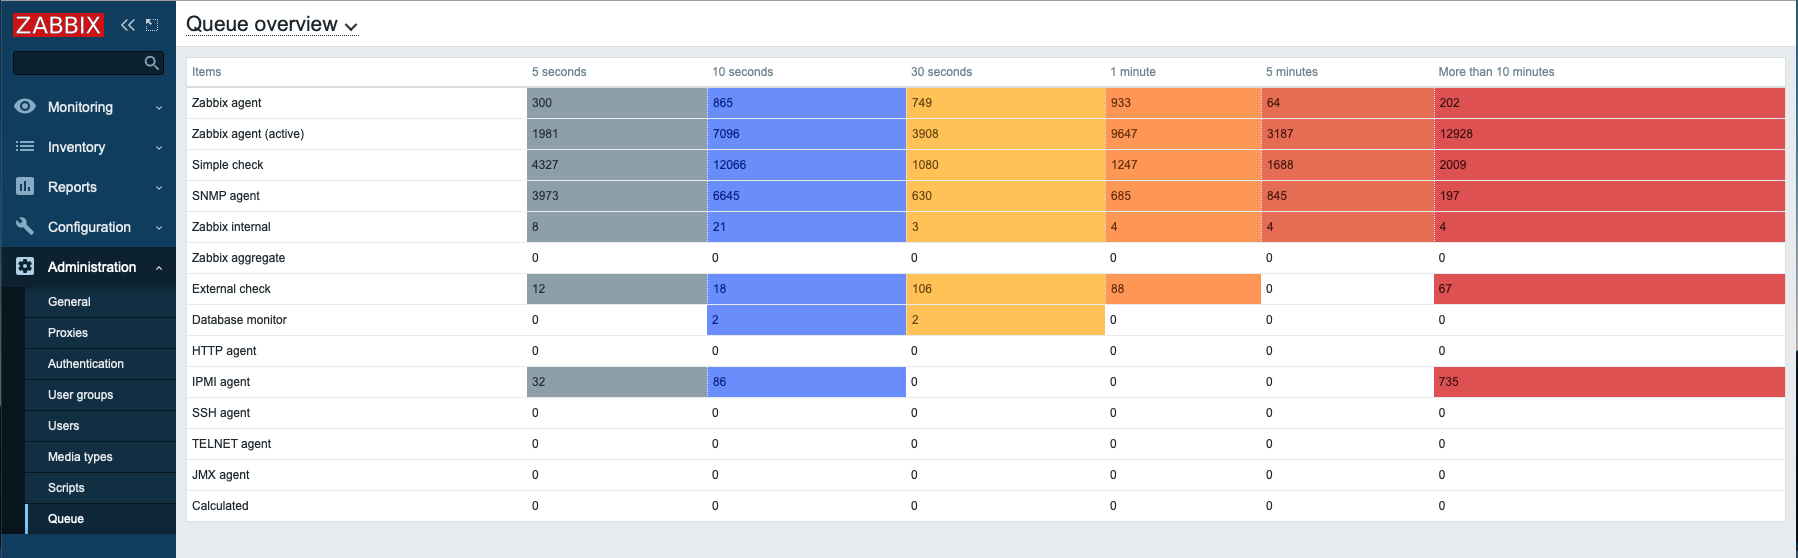Click the red 12928 cell for Zabbix agent (active)

point(1608,134)
